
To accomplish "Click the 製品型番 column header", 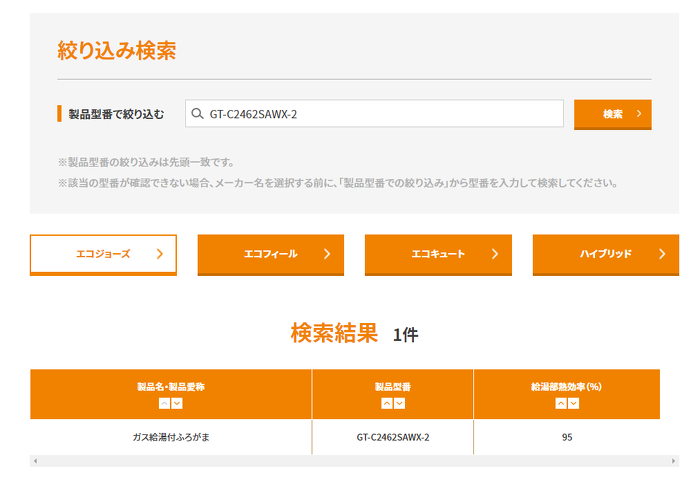I will (x=392, y=386).
